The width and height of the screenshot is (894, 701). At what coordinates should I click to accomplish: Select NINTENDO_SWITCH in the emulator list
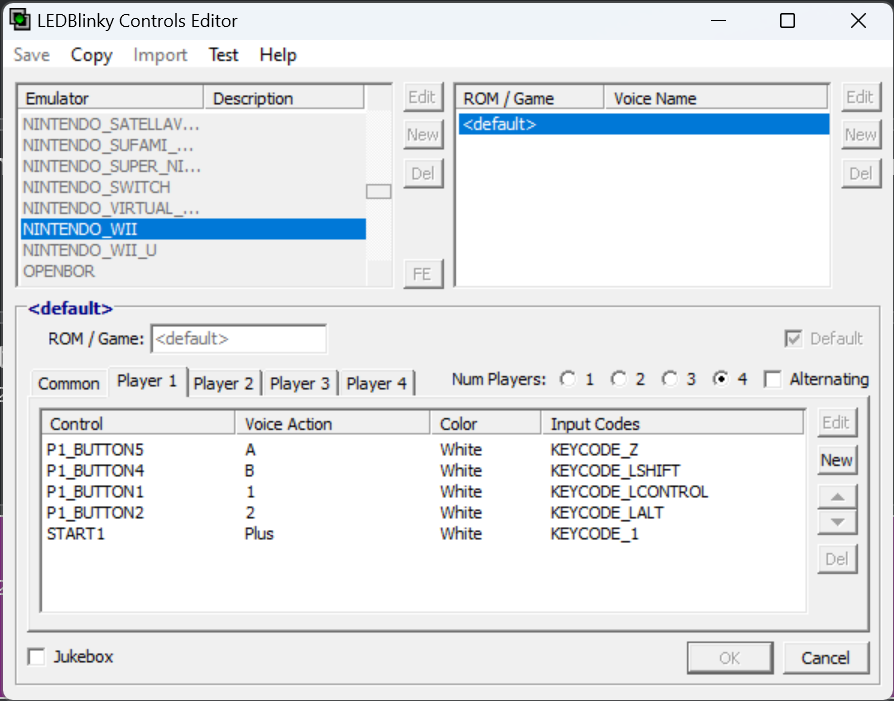coord(193,187)
